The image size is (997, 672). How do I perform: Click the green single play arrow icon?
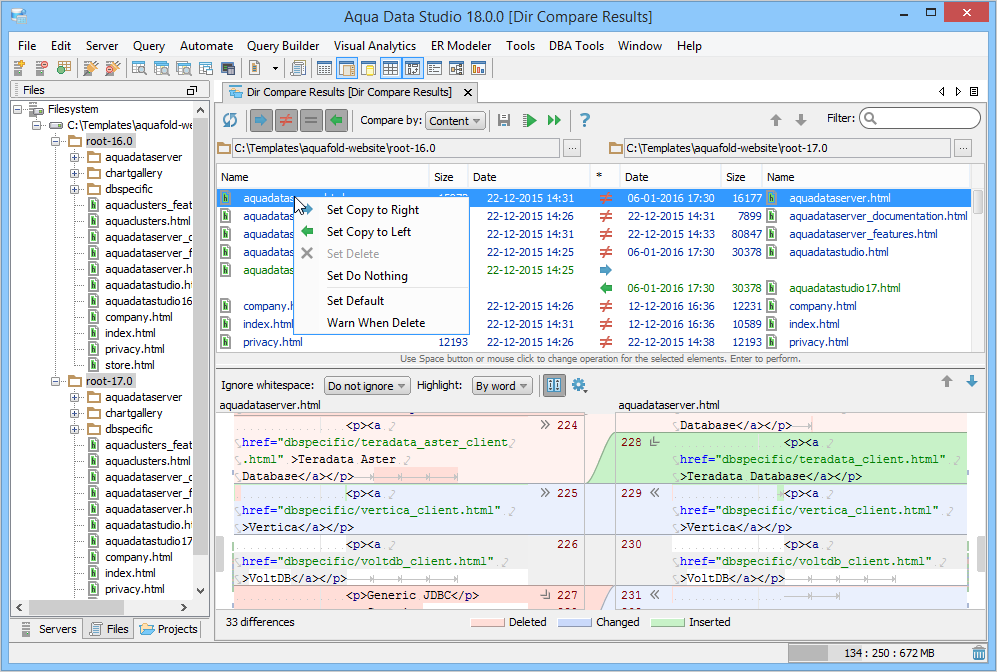point(531,120)
